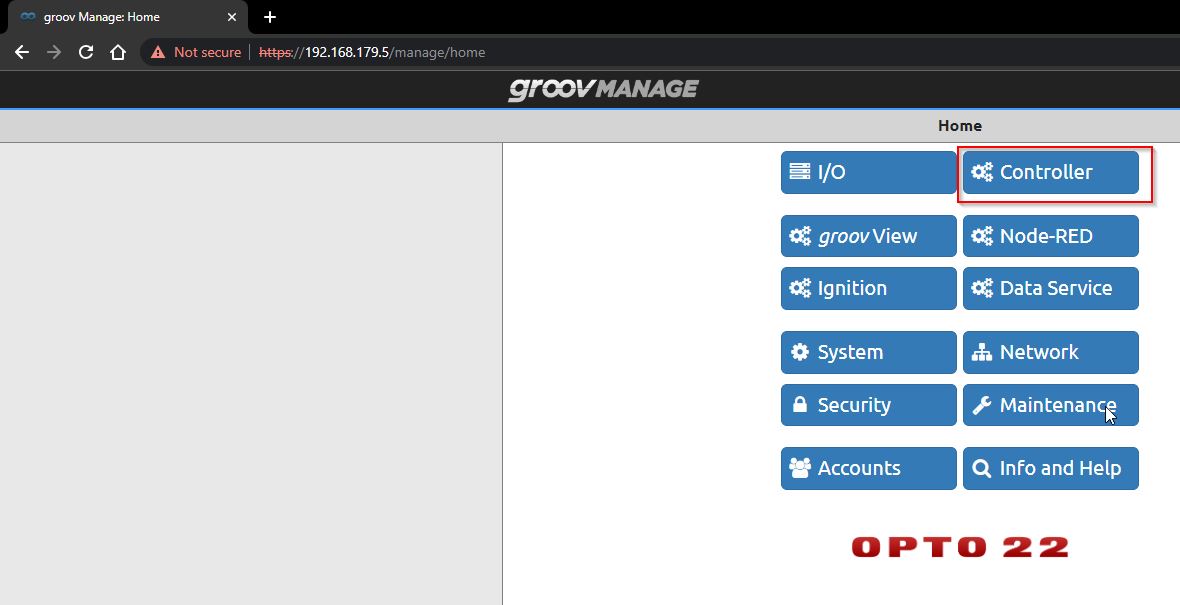Open the Data Service section
This screenshot has height=605, width=1180.
(x=1051, y=288)
